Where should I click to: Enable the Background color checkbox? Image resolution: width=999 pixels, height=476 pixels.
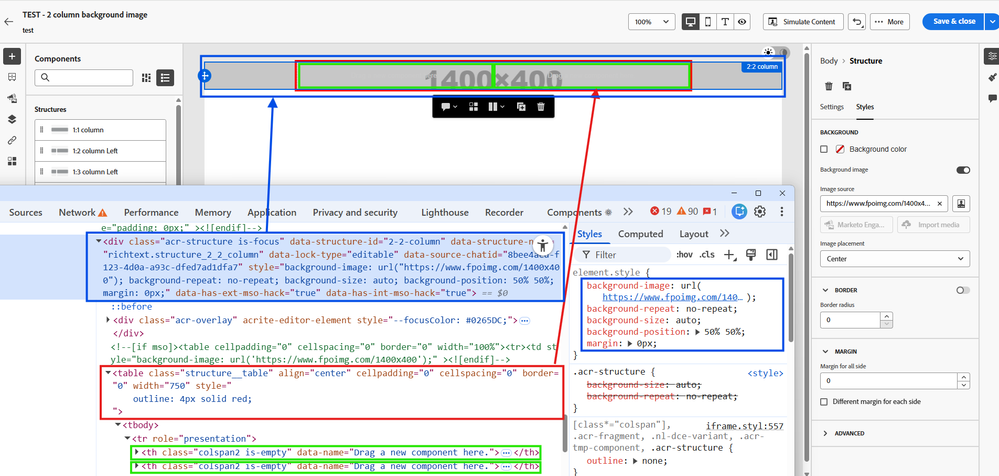click(824, 149)
